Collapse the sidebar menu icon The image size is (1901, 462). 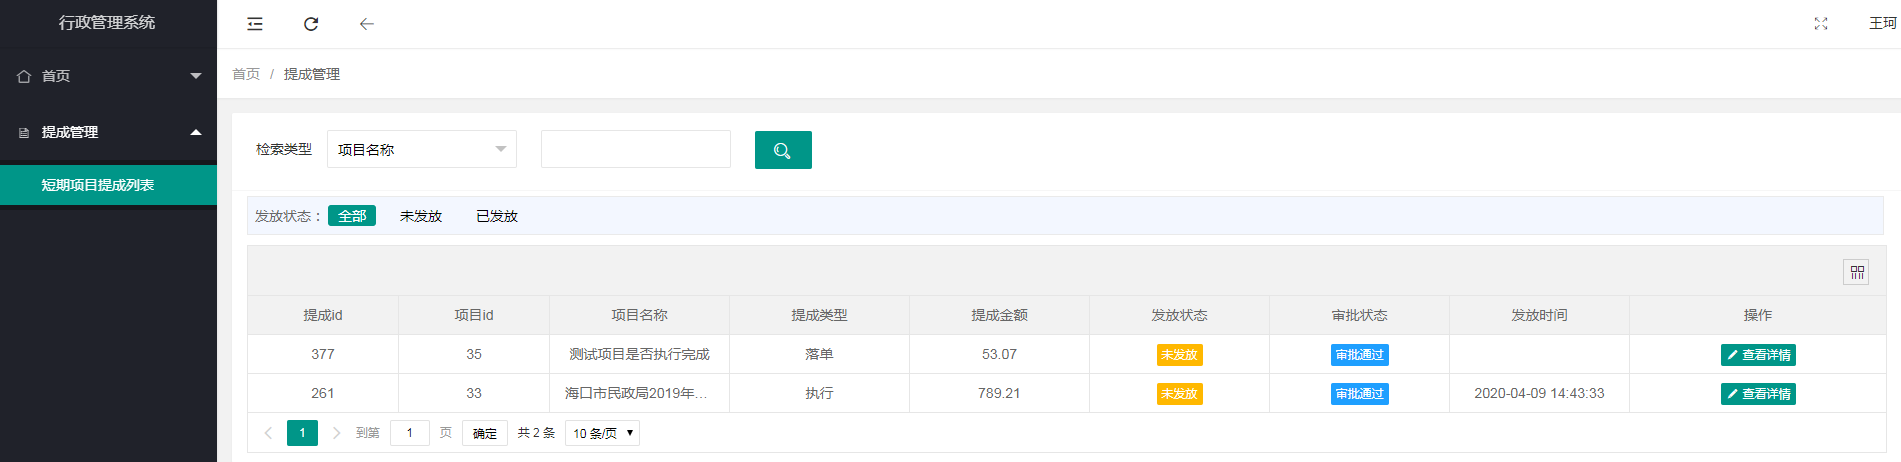[x=255, y=24]
